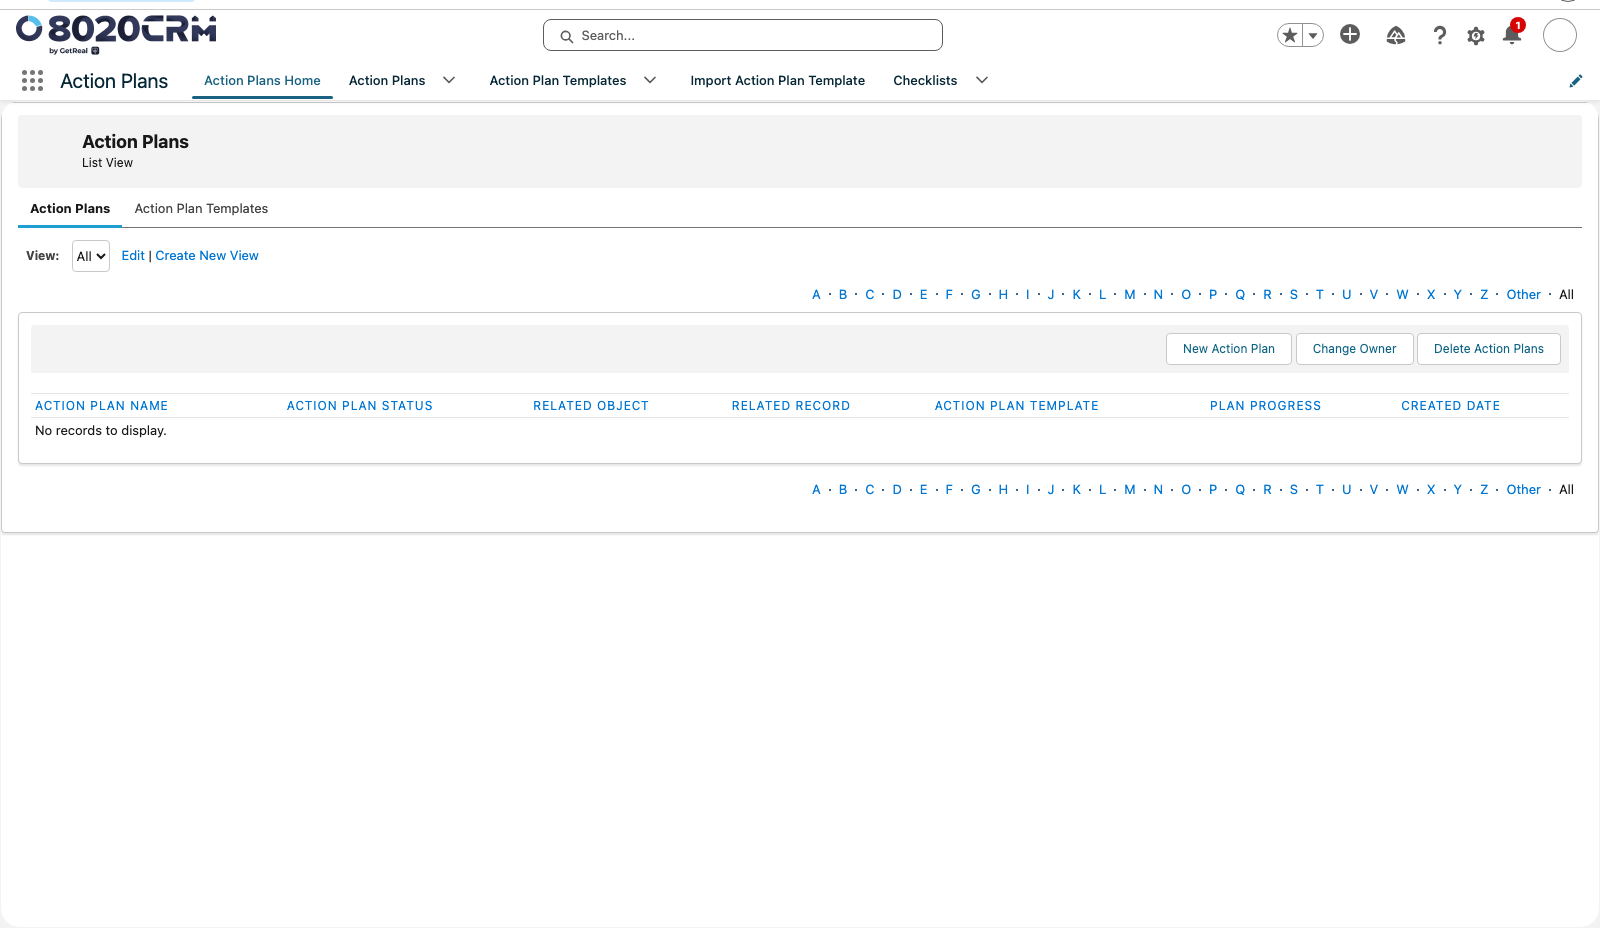Filter by letter S in top alphabet bar
The width and height of the screenshot is (1600, 928).
pyautogui.click(x=1294, y=295)
